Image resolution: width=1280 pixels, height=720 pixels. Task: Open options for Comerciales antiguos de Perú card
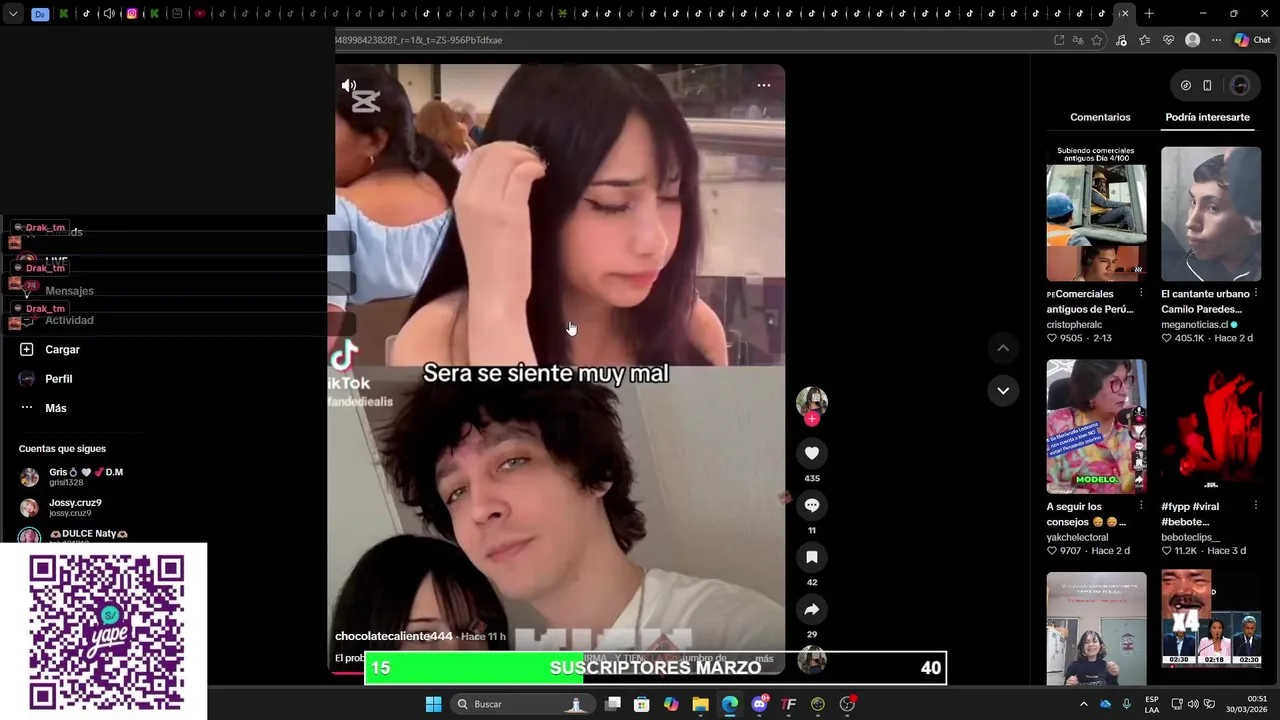click(1141, 294)
